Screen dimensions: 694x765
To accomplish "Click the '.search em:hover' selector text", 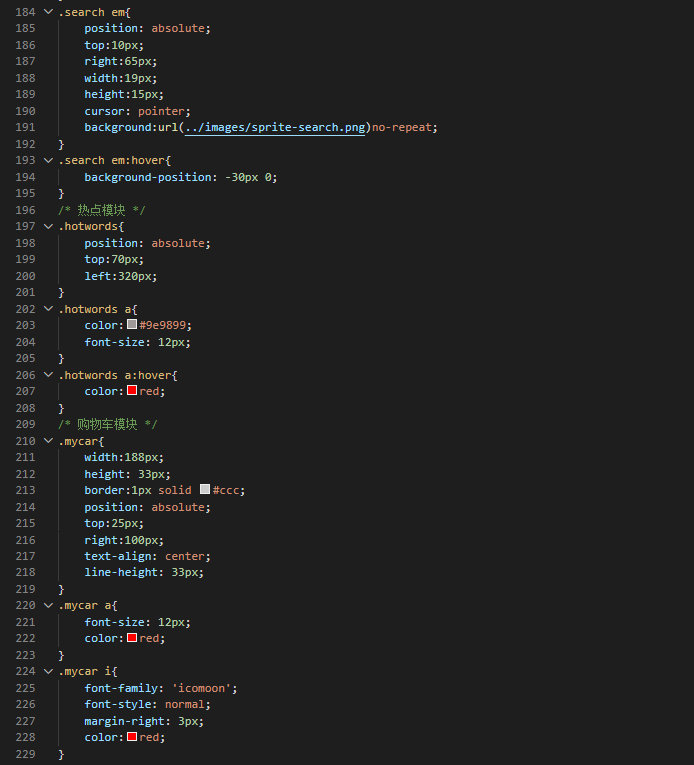I will click(x=111, y=161).
